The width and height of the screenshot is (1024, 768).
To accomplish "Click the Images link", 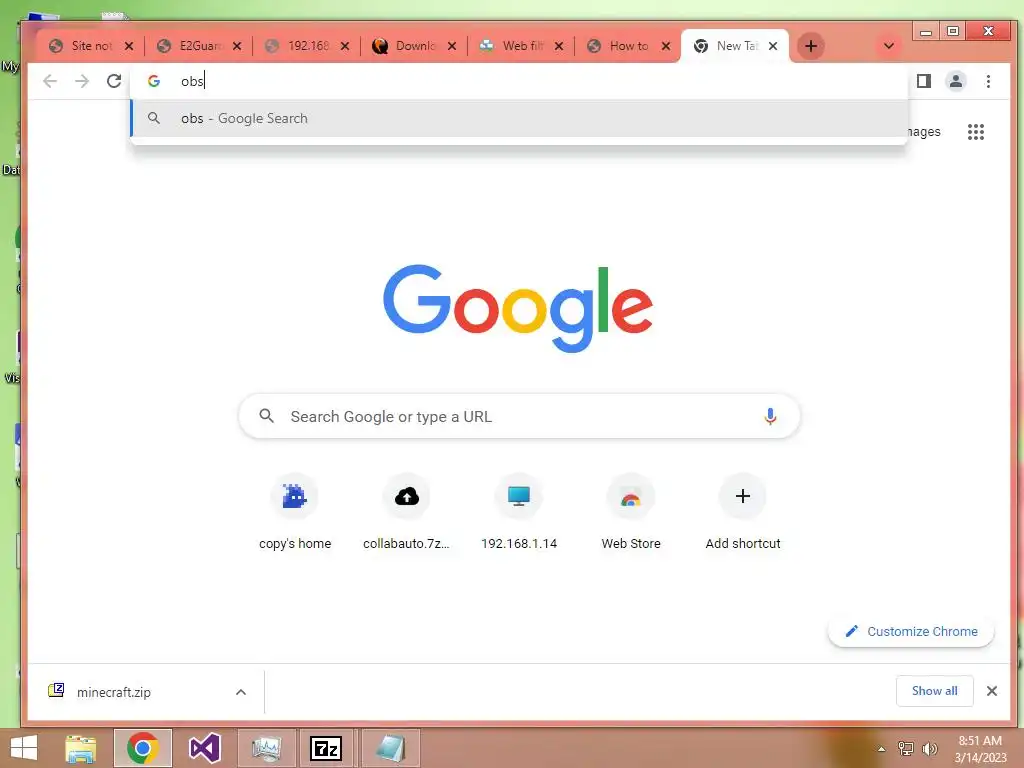I will pyautogui.click(x=924, y=131).
